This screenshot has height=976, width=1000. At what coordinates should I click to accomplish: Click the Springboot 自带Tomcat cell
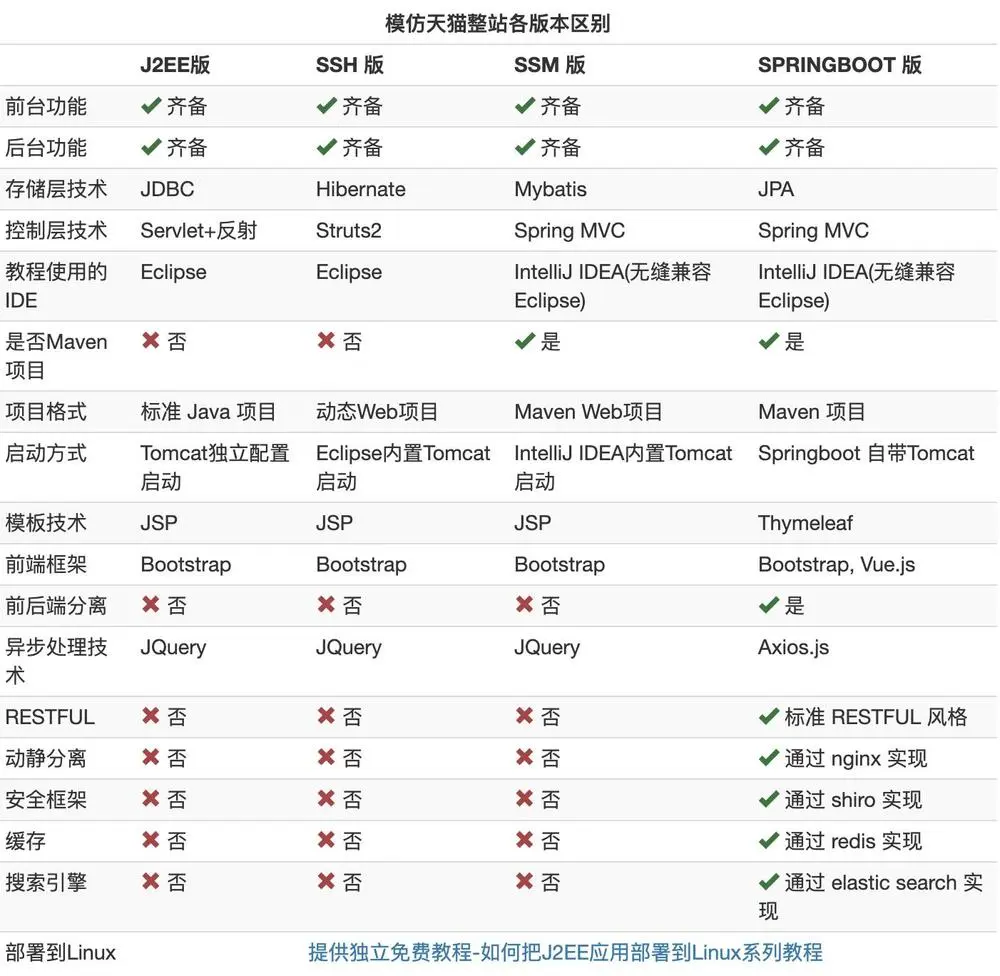865,453
